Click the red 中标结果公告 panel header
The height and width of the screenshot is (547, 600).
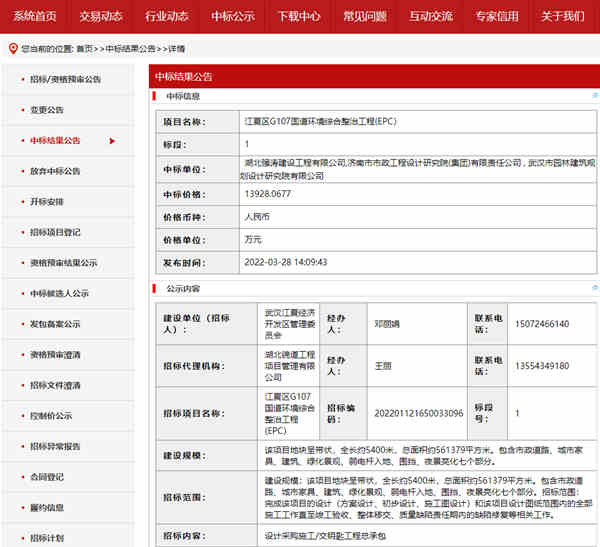pos(374,77)
